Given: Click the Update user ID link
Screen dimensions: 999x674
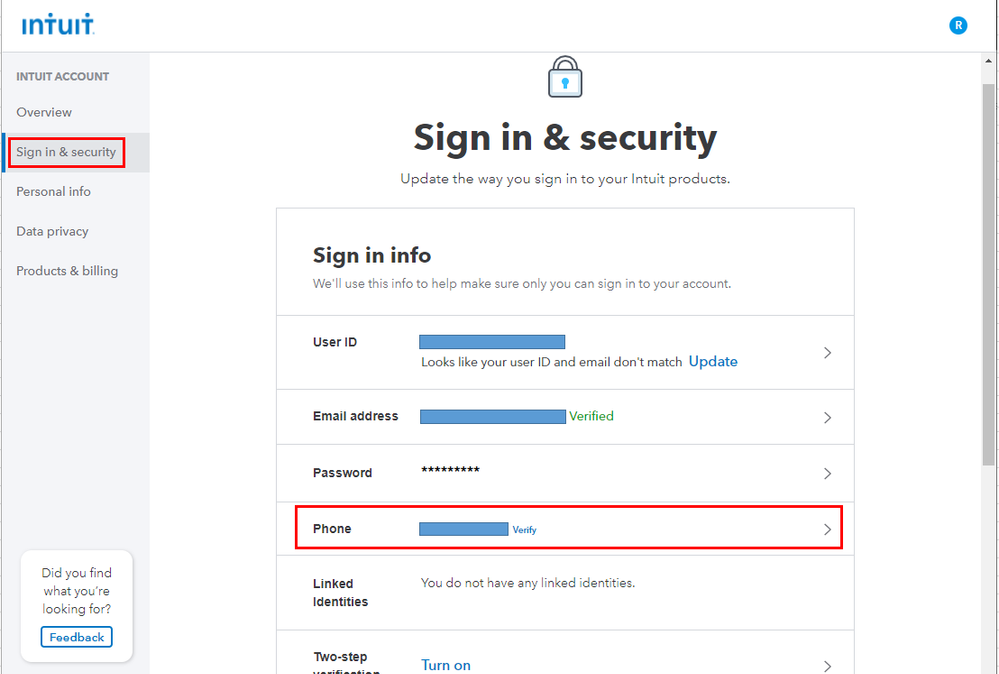Looking at the screenshot, I should [713, 361].
